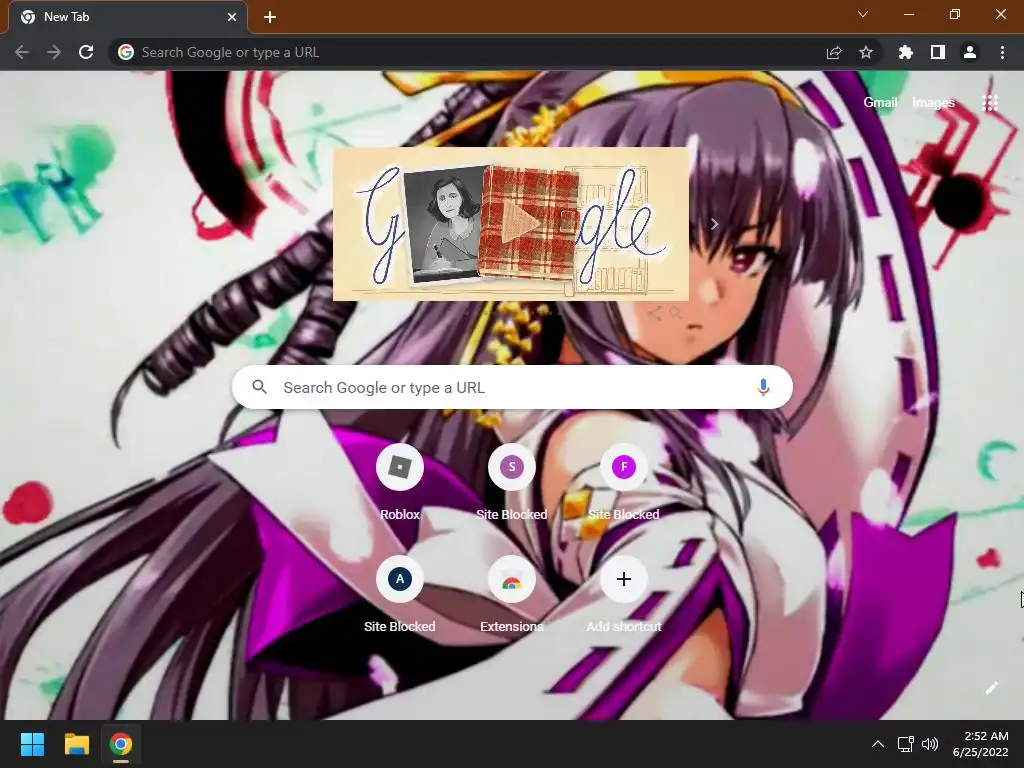The width and height of the screenshot is (1024, 768).
Task: Open the Extensions shortcut
Action: click(512, 596)
